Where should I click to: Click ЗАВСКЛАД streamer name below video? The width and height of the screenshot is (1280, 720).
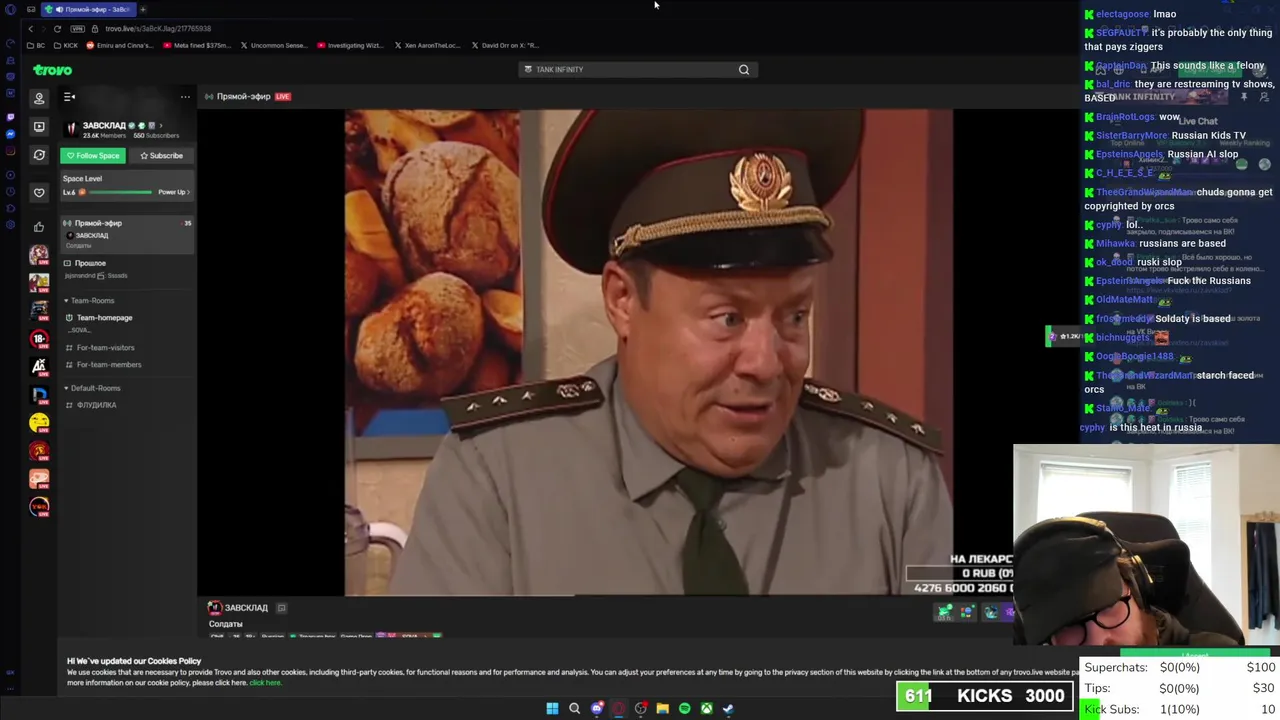[246, 608]
